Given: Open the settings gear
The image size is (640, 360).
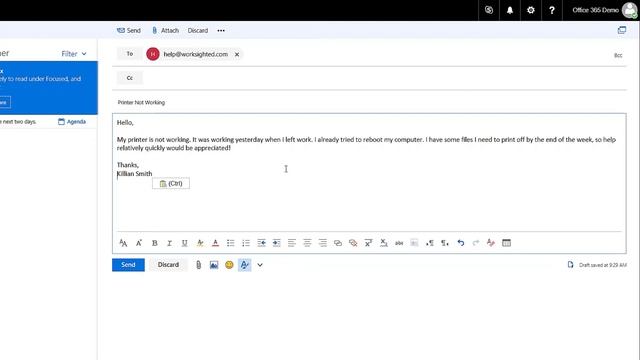Looking at the screenshot, I should click(531, 10).
